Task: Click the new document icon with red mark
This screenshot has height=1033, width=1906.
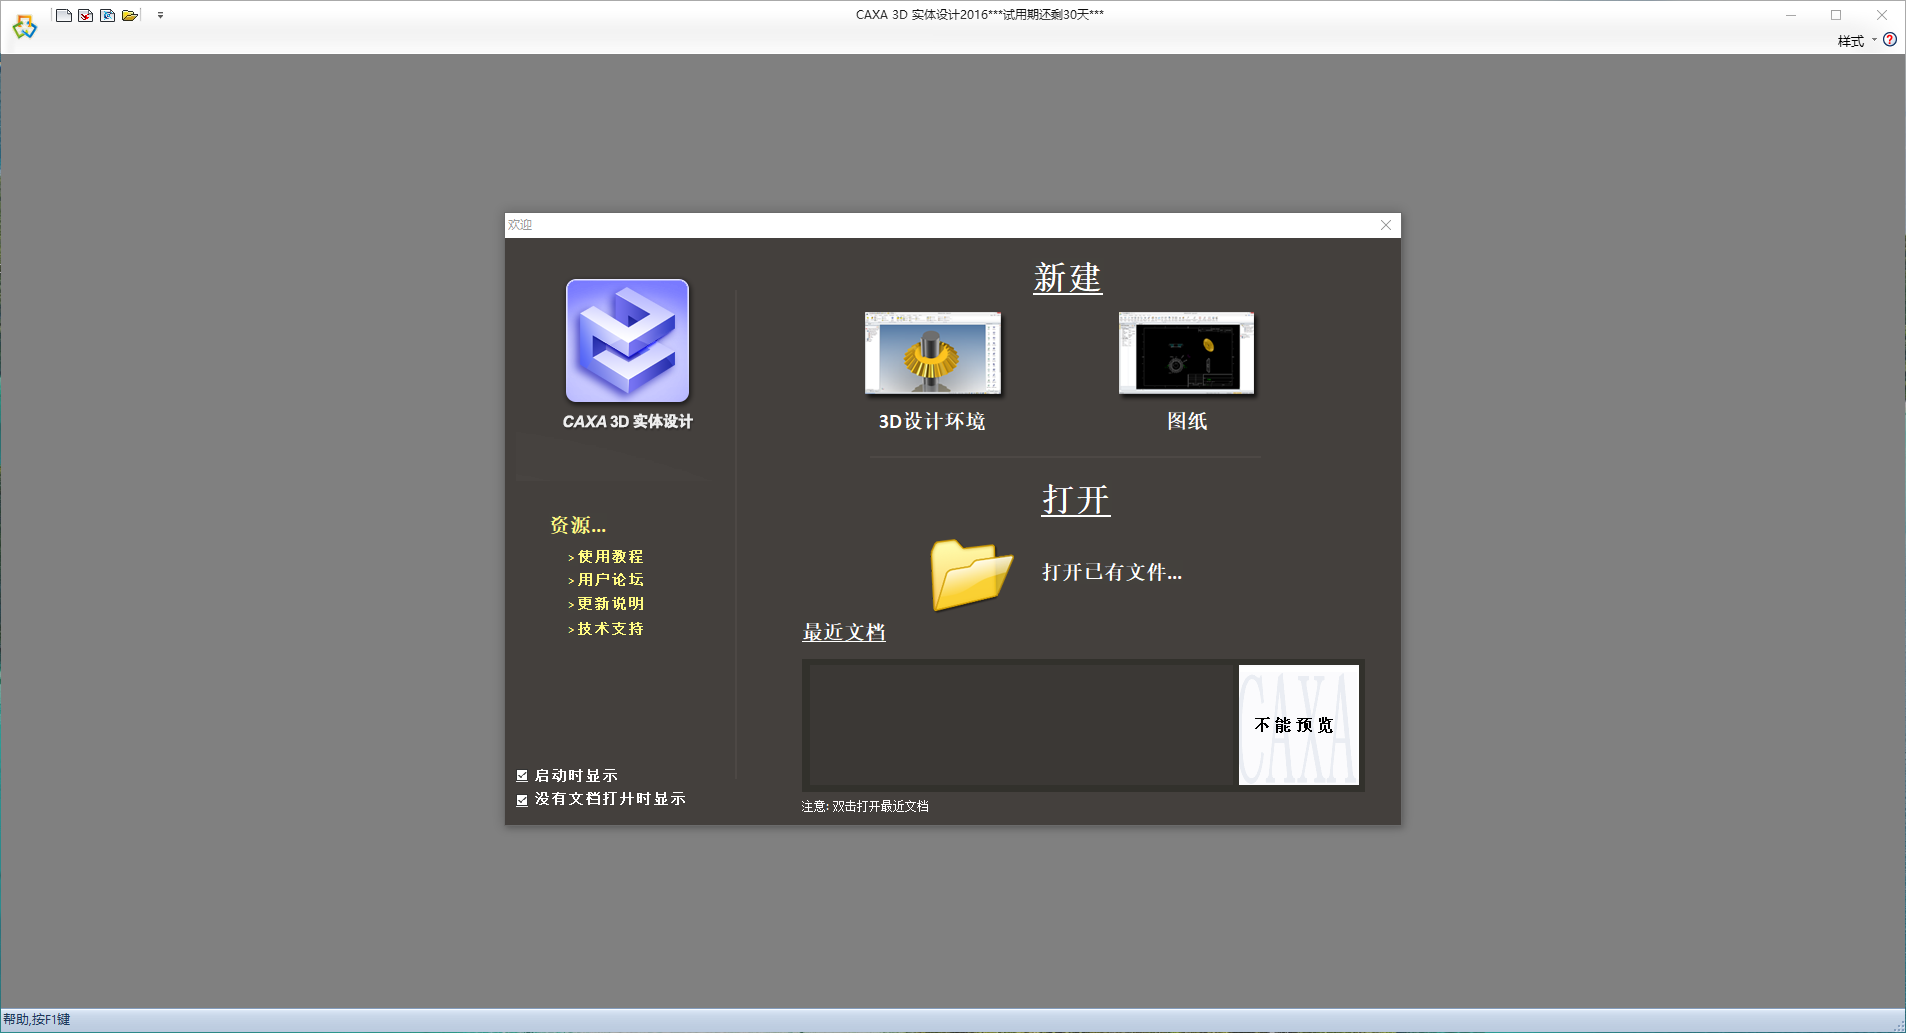Action: [x=86, y=15]
